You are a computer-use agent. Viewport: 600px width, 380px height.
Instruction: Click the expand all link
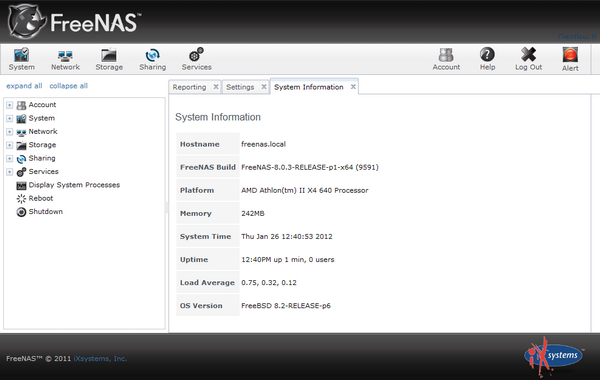coord(24,86)
